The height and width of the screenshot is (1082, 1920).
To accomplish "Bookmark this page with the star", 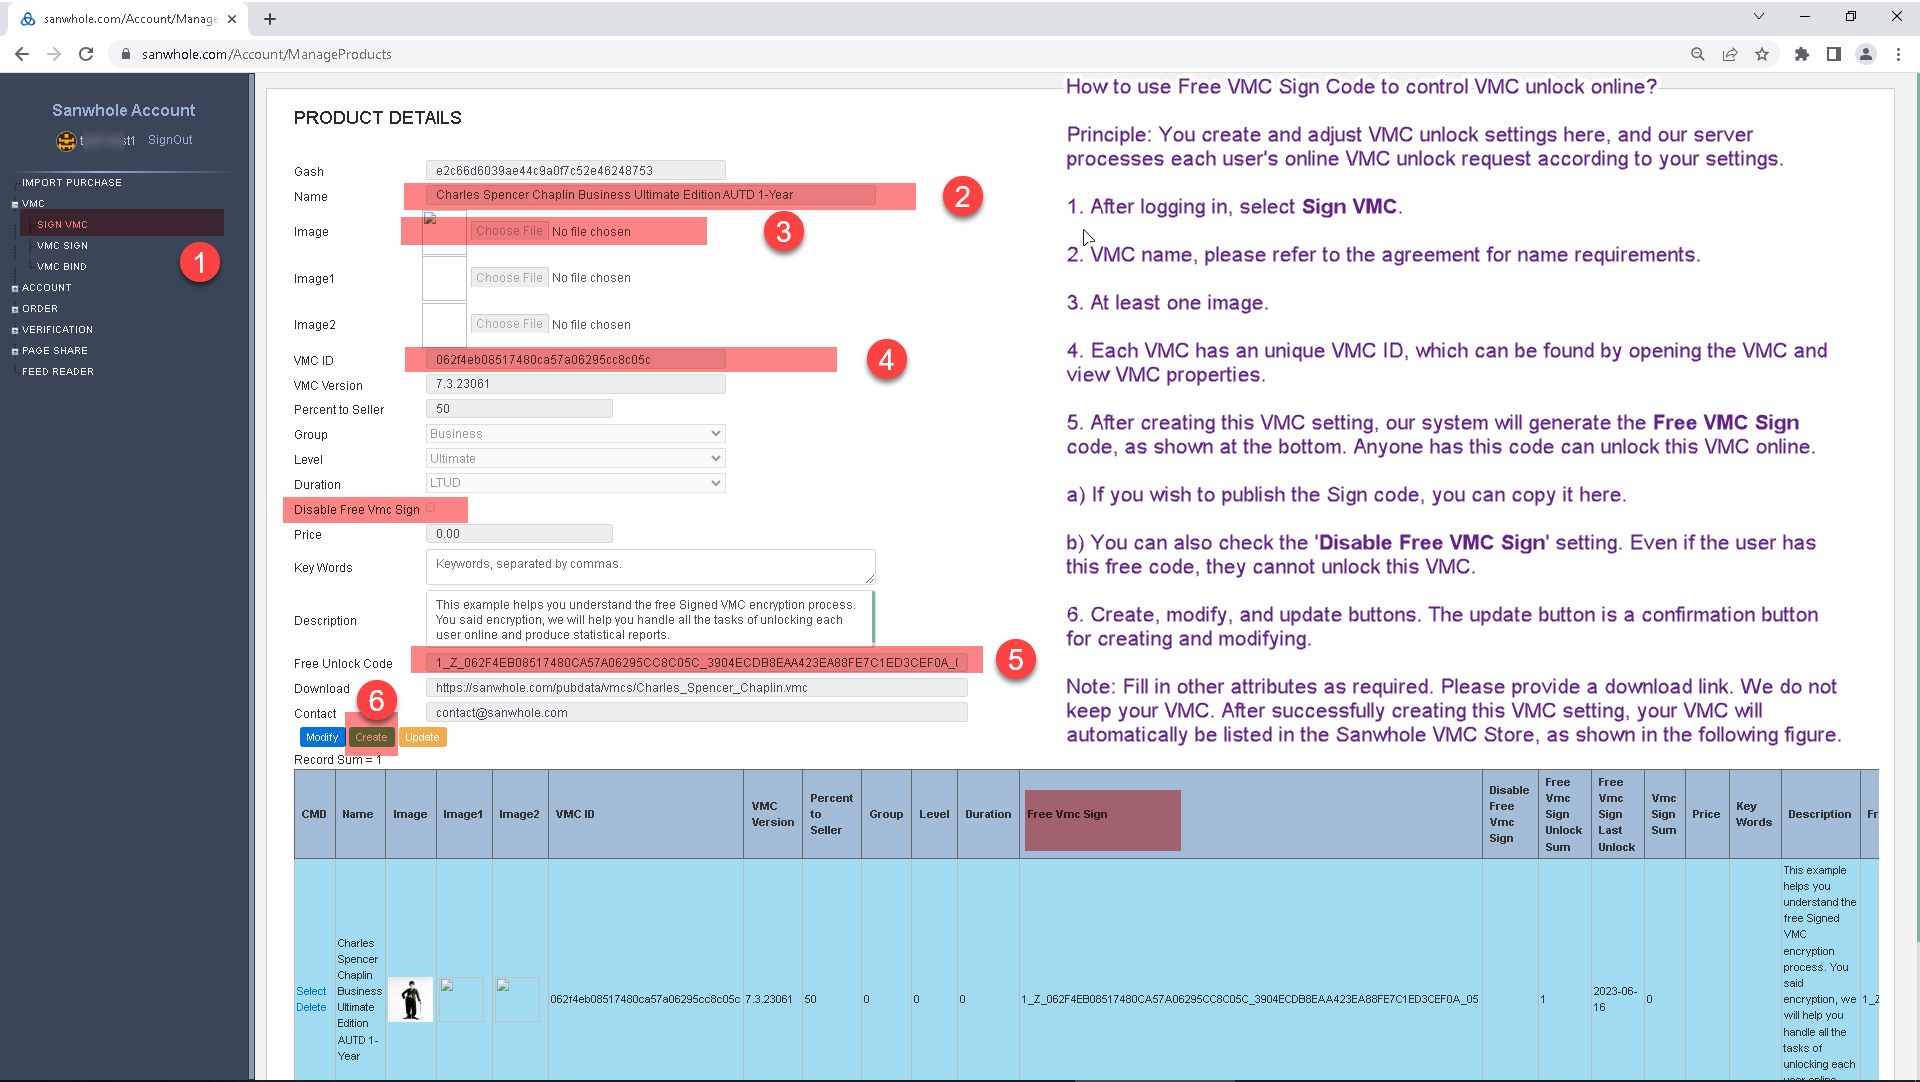I will click(1761, 54).
